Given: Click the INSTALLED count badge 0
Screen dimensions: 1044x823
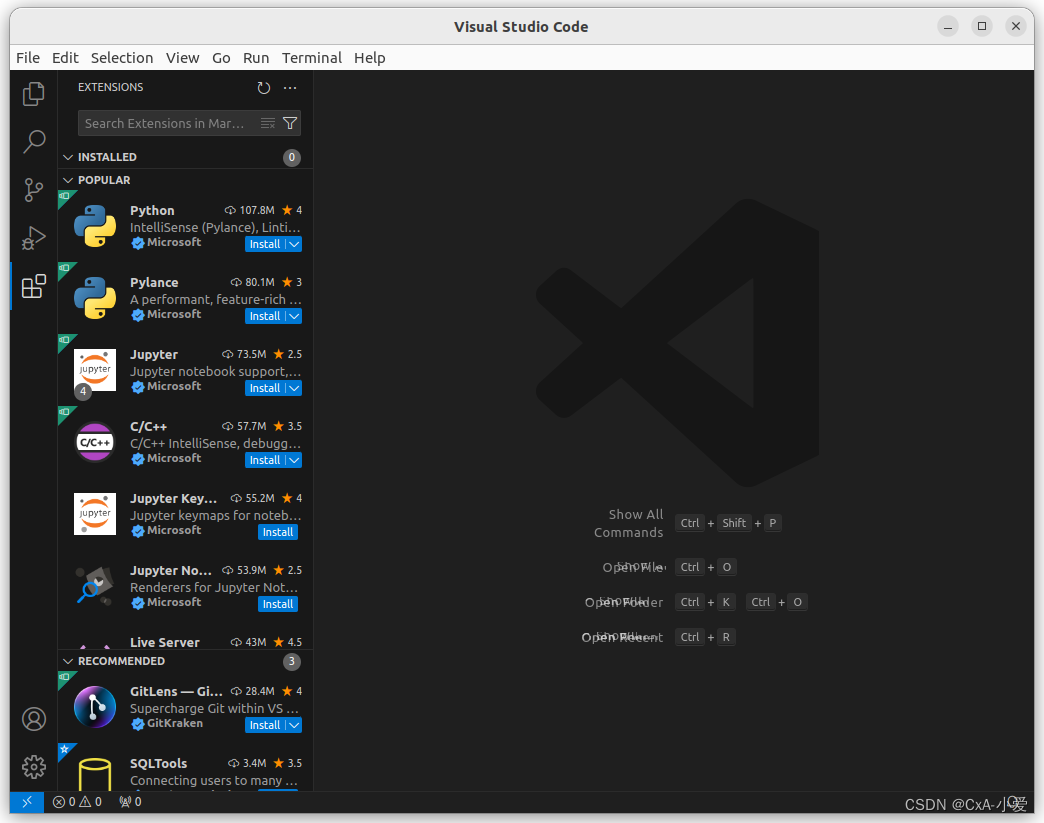Looking at the screenshot, I should point(292,157).
